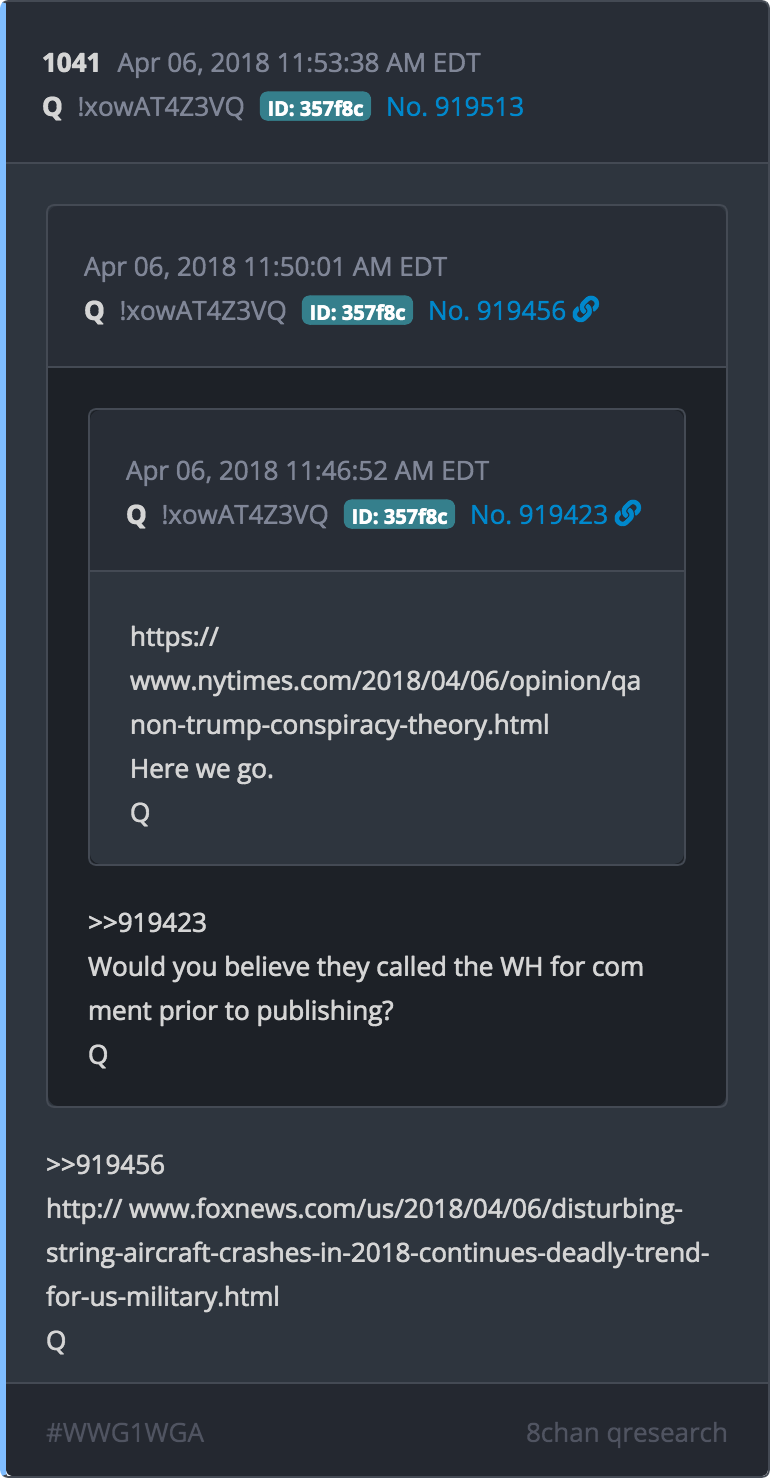Image resolution: width=770 pixels, height=1478 pixels.
Task: Select the bold post number 1041
Action: click(x=71, y=63)
